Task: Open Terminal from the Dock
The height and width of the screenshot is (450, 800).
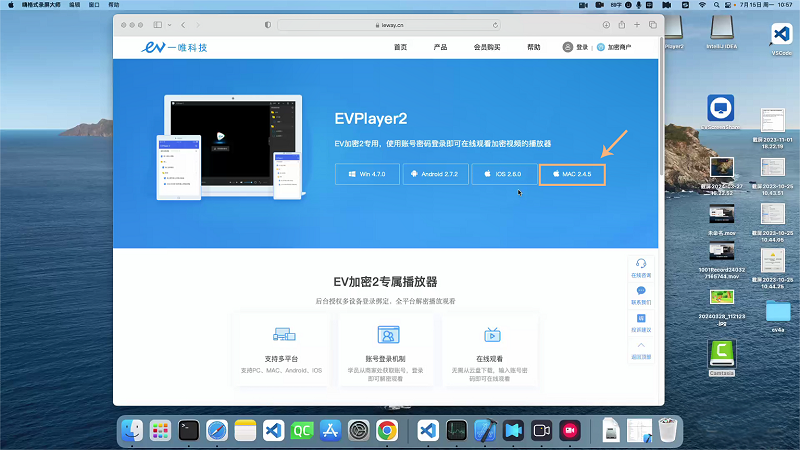Action: tap(189, 431)
